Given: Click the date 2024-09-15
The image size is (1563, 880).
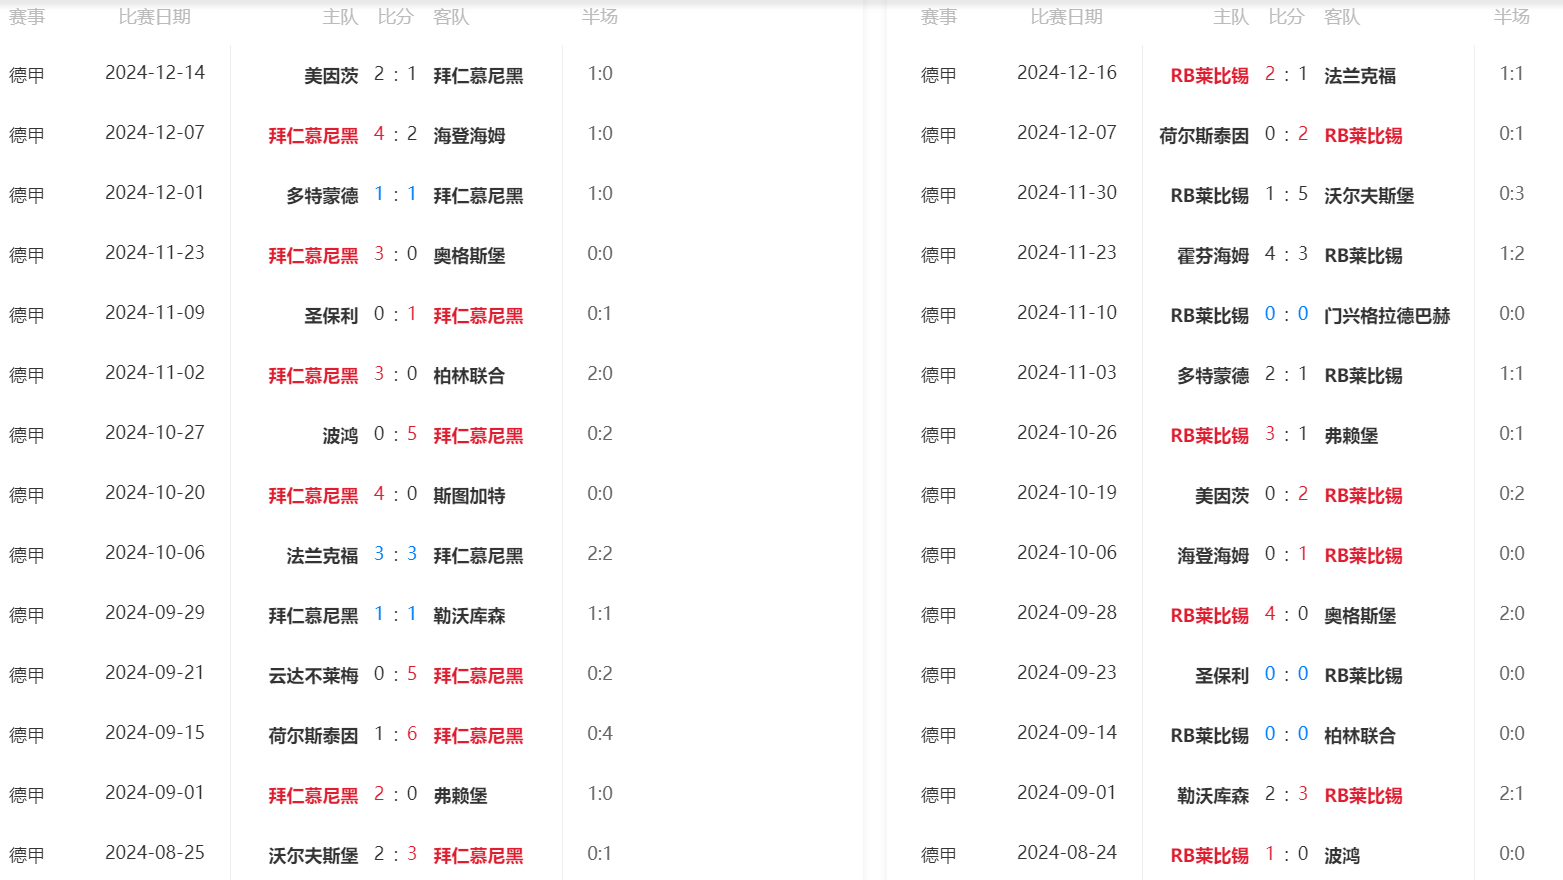Looking at the screenshot, I should click(x=155, y=733).
